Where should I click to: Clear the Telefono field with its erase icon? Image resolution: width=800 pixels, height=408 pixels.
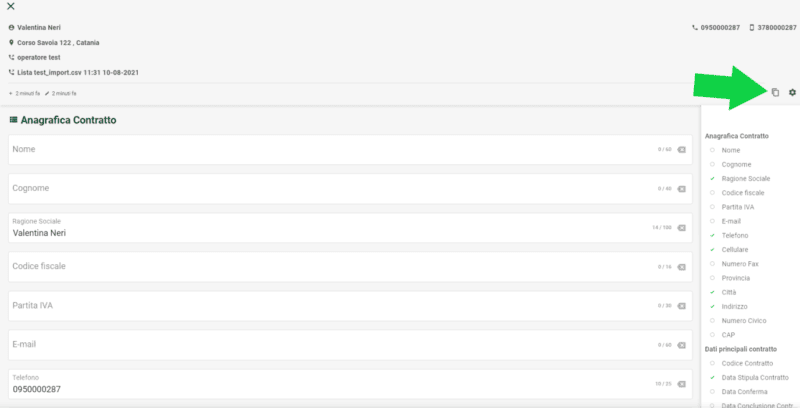(x=681, y=384)
